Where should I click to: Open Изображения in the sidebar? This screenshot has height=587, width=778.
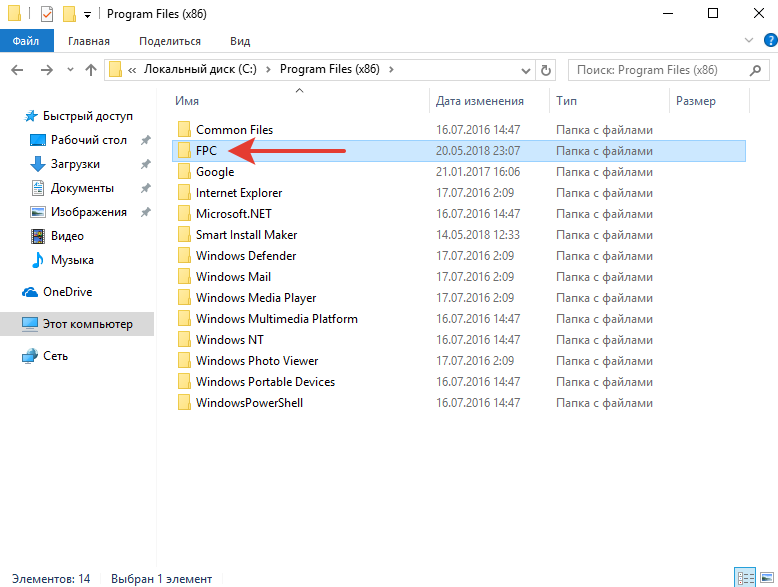pyautogui.click(x=89, y=212)
